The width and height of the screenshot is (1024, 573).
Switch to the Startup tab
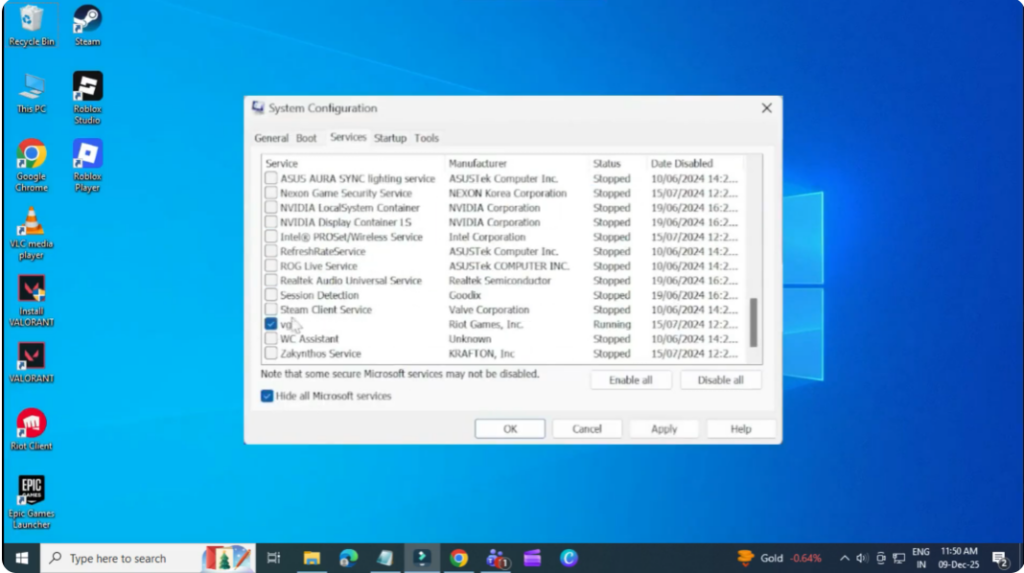pos(390,138)
